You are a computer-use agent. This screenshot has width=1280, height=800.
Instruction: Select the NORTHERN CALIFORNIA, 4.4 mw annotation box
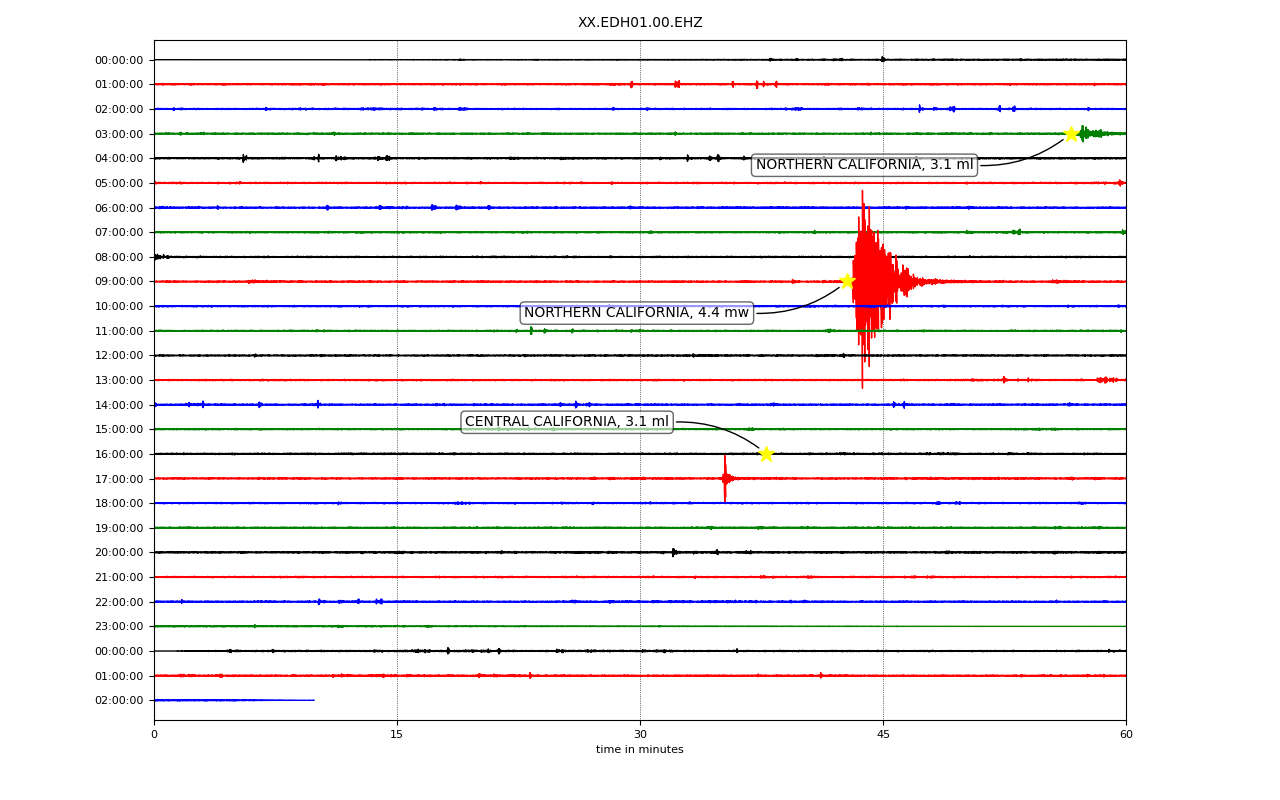[x=636, y=313]
